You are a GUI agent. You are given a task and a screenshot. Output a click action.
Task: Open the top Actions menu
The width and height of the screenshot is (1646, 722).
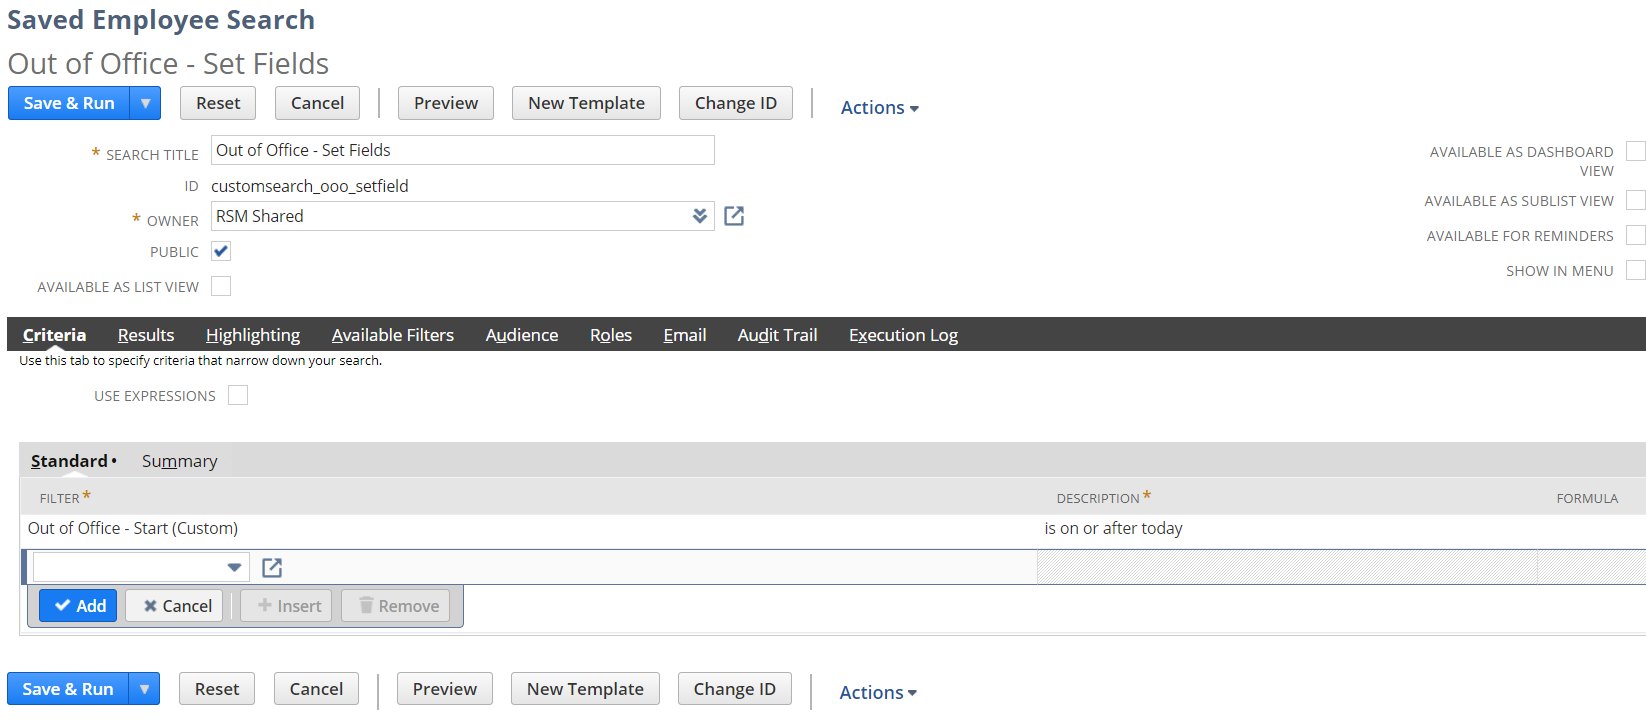pyautogui.click(x=879, y=107)
